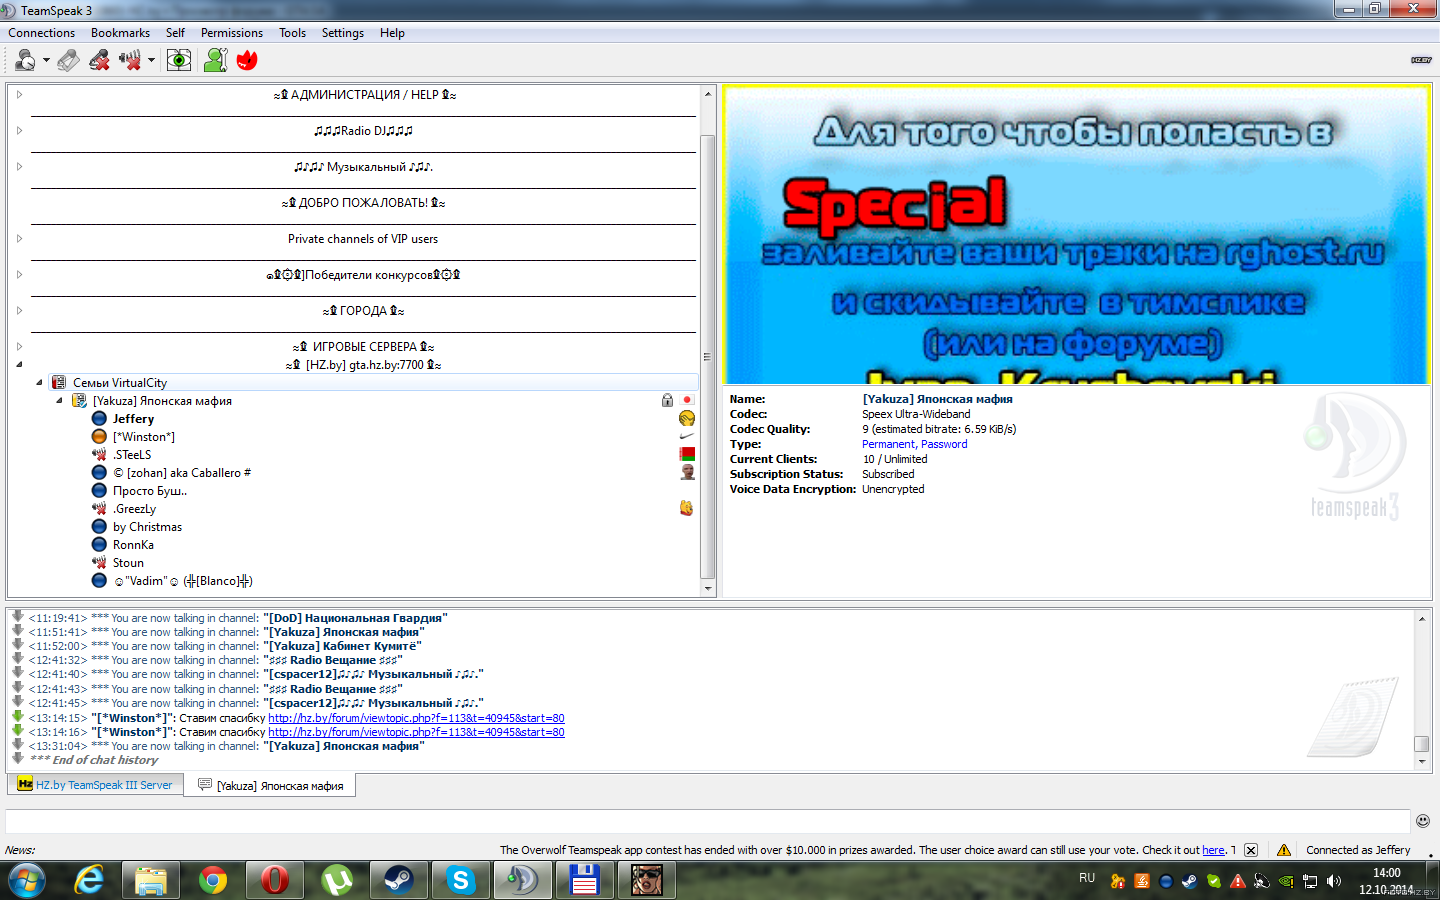The image size is (1440, 900).
Task: Click the fist badge beside .GreezLy
Action: pos(687,508)
